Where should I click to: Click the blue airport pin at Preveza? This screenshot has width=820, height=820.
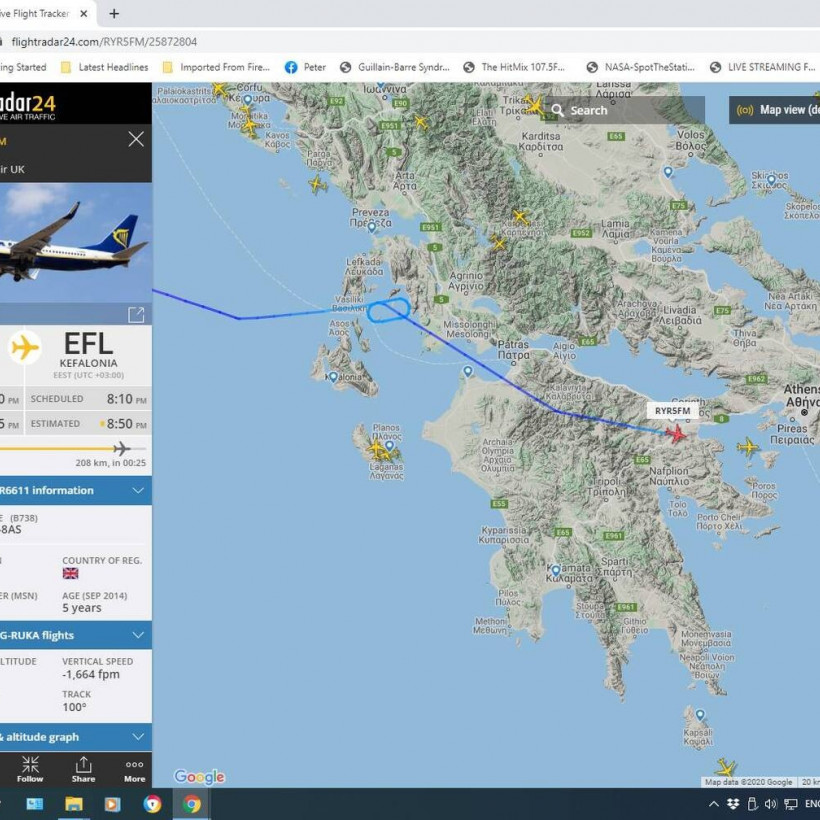tap(372, 228)
